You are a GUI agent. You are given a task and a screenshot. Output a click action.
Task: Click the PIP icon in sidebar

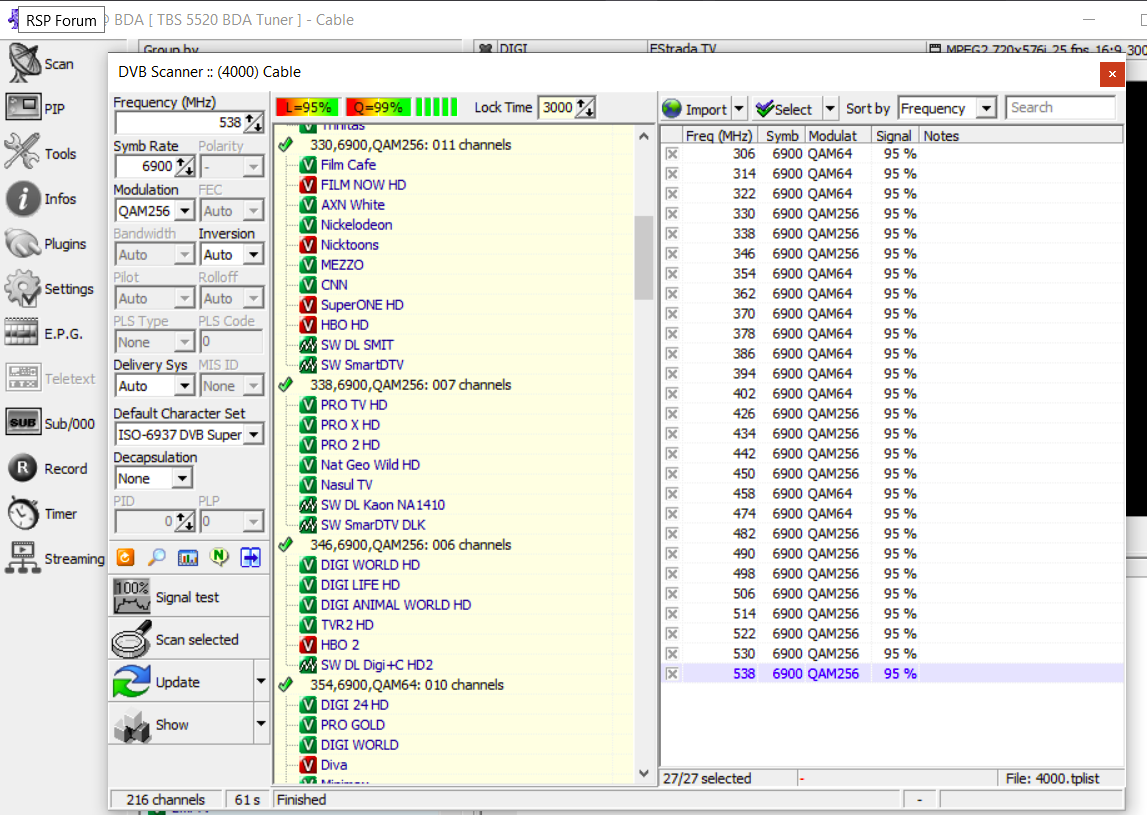(x=23, y=108)
